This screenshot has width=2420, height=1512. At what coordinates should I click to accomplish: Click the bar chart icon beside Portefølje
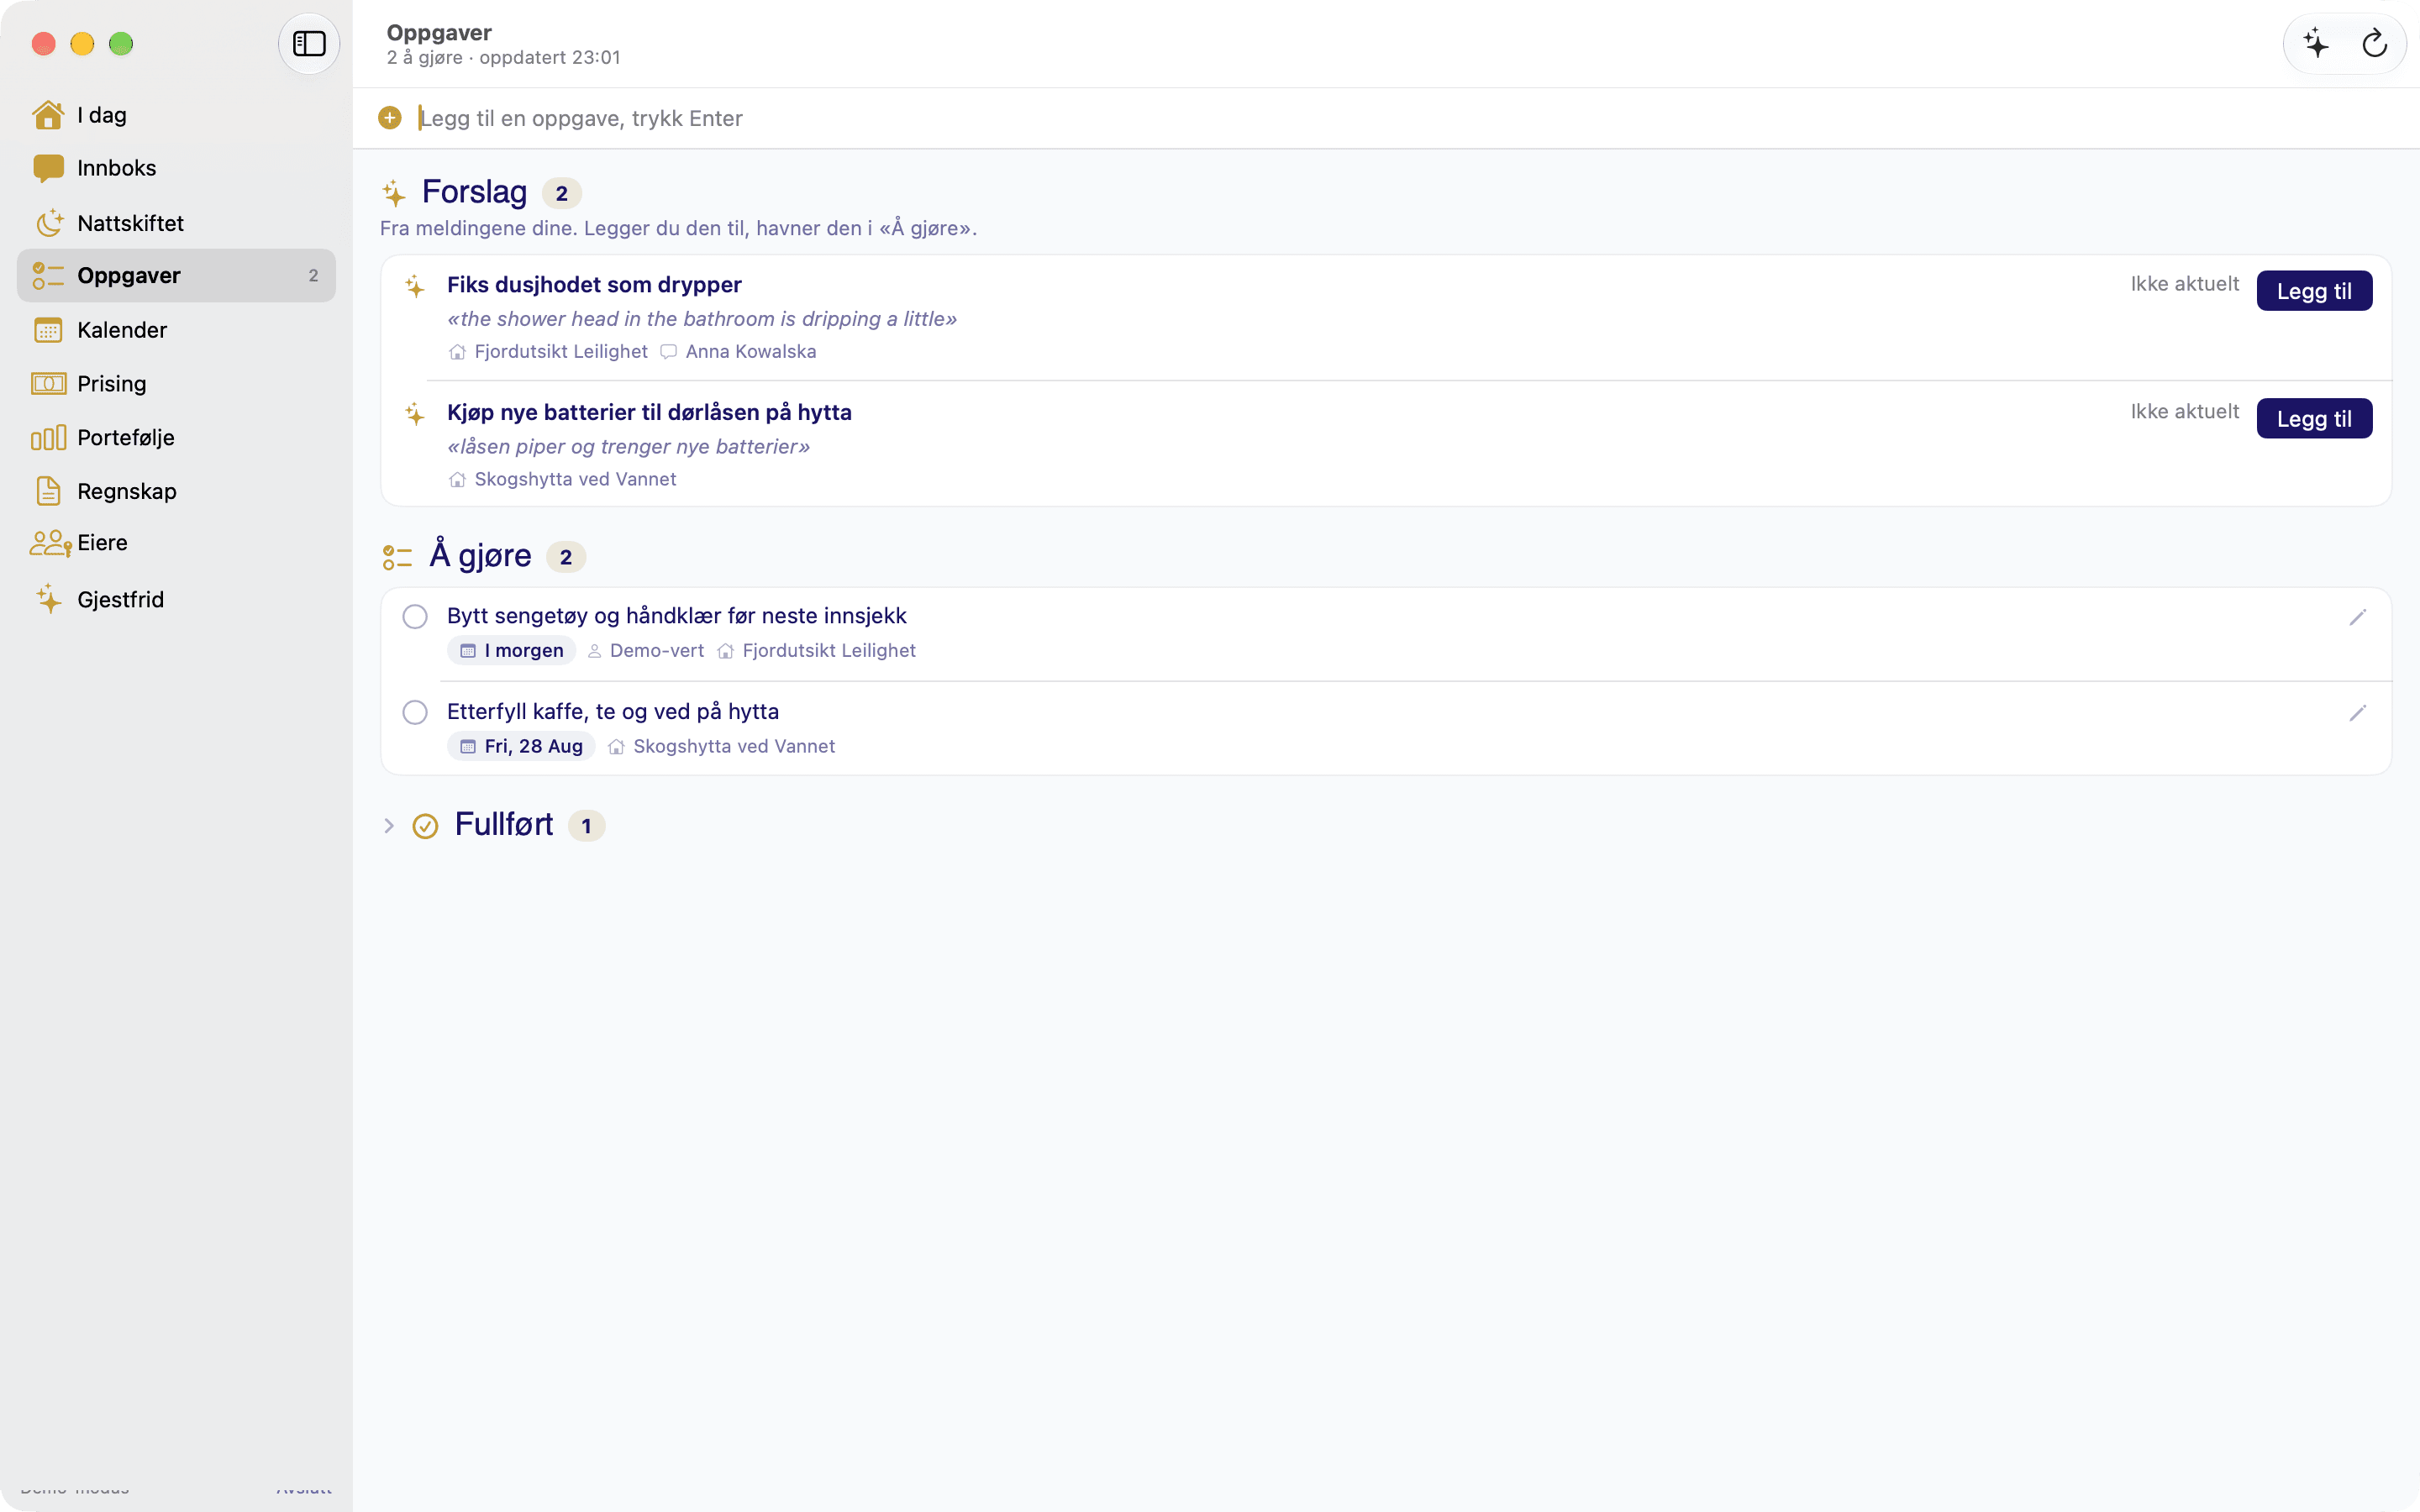coord(48,438)
